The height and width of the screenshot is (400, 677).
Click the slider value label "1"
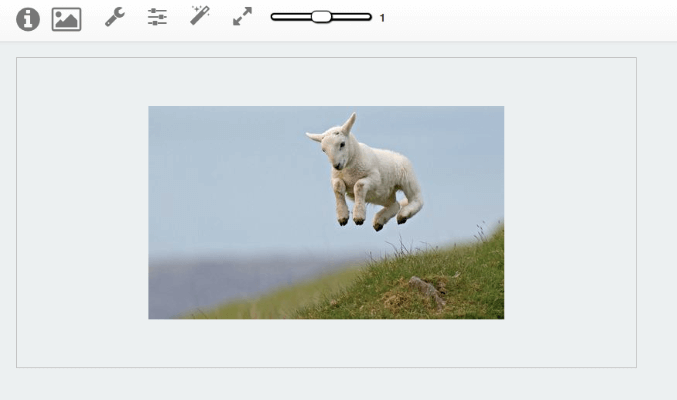[382, 18]
